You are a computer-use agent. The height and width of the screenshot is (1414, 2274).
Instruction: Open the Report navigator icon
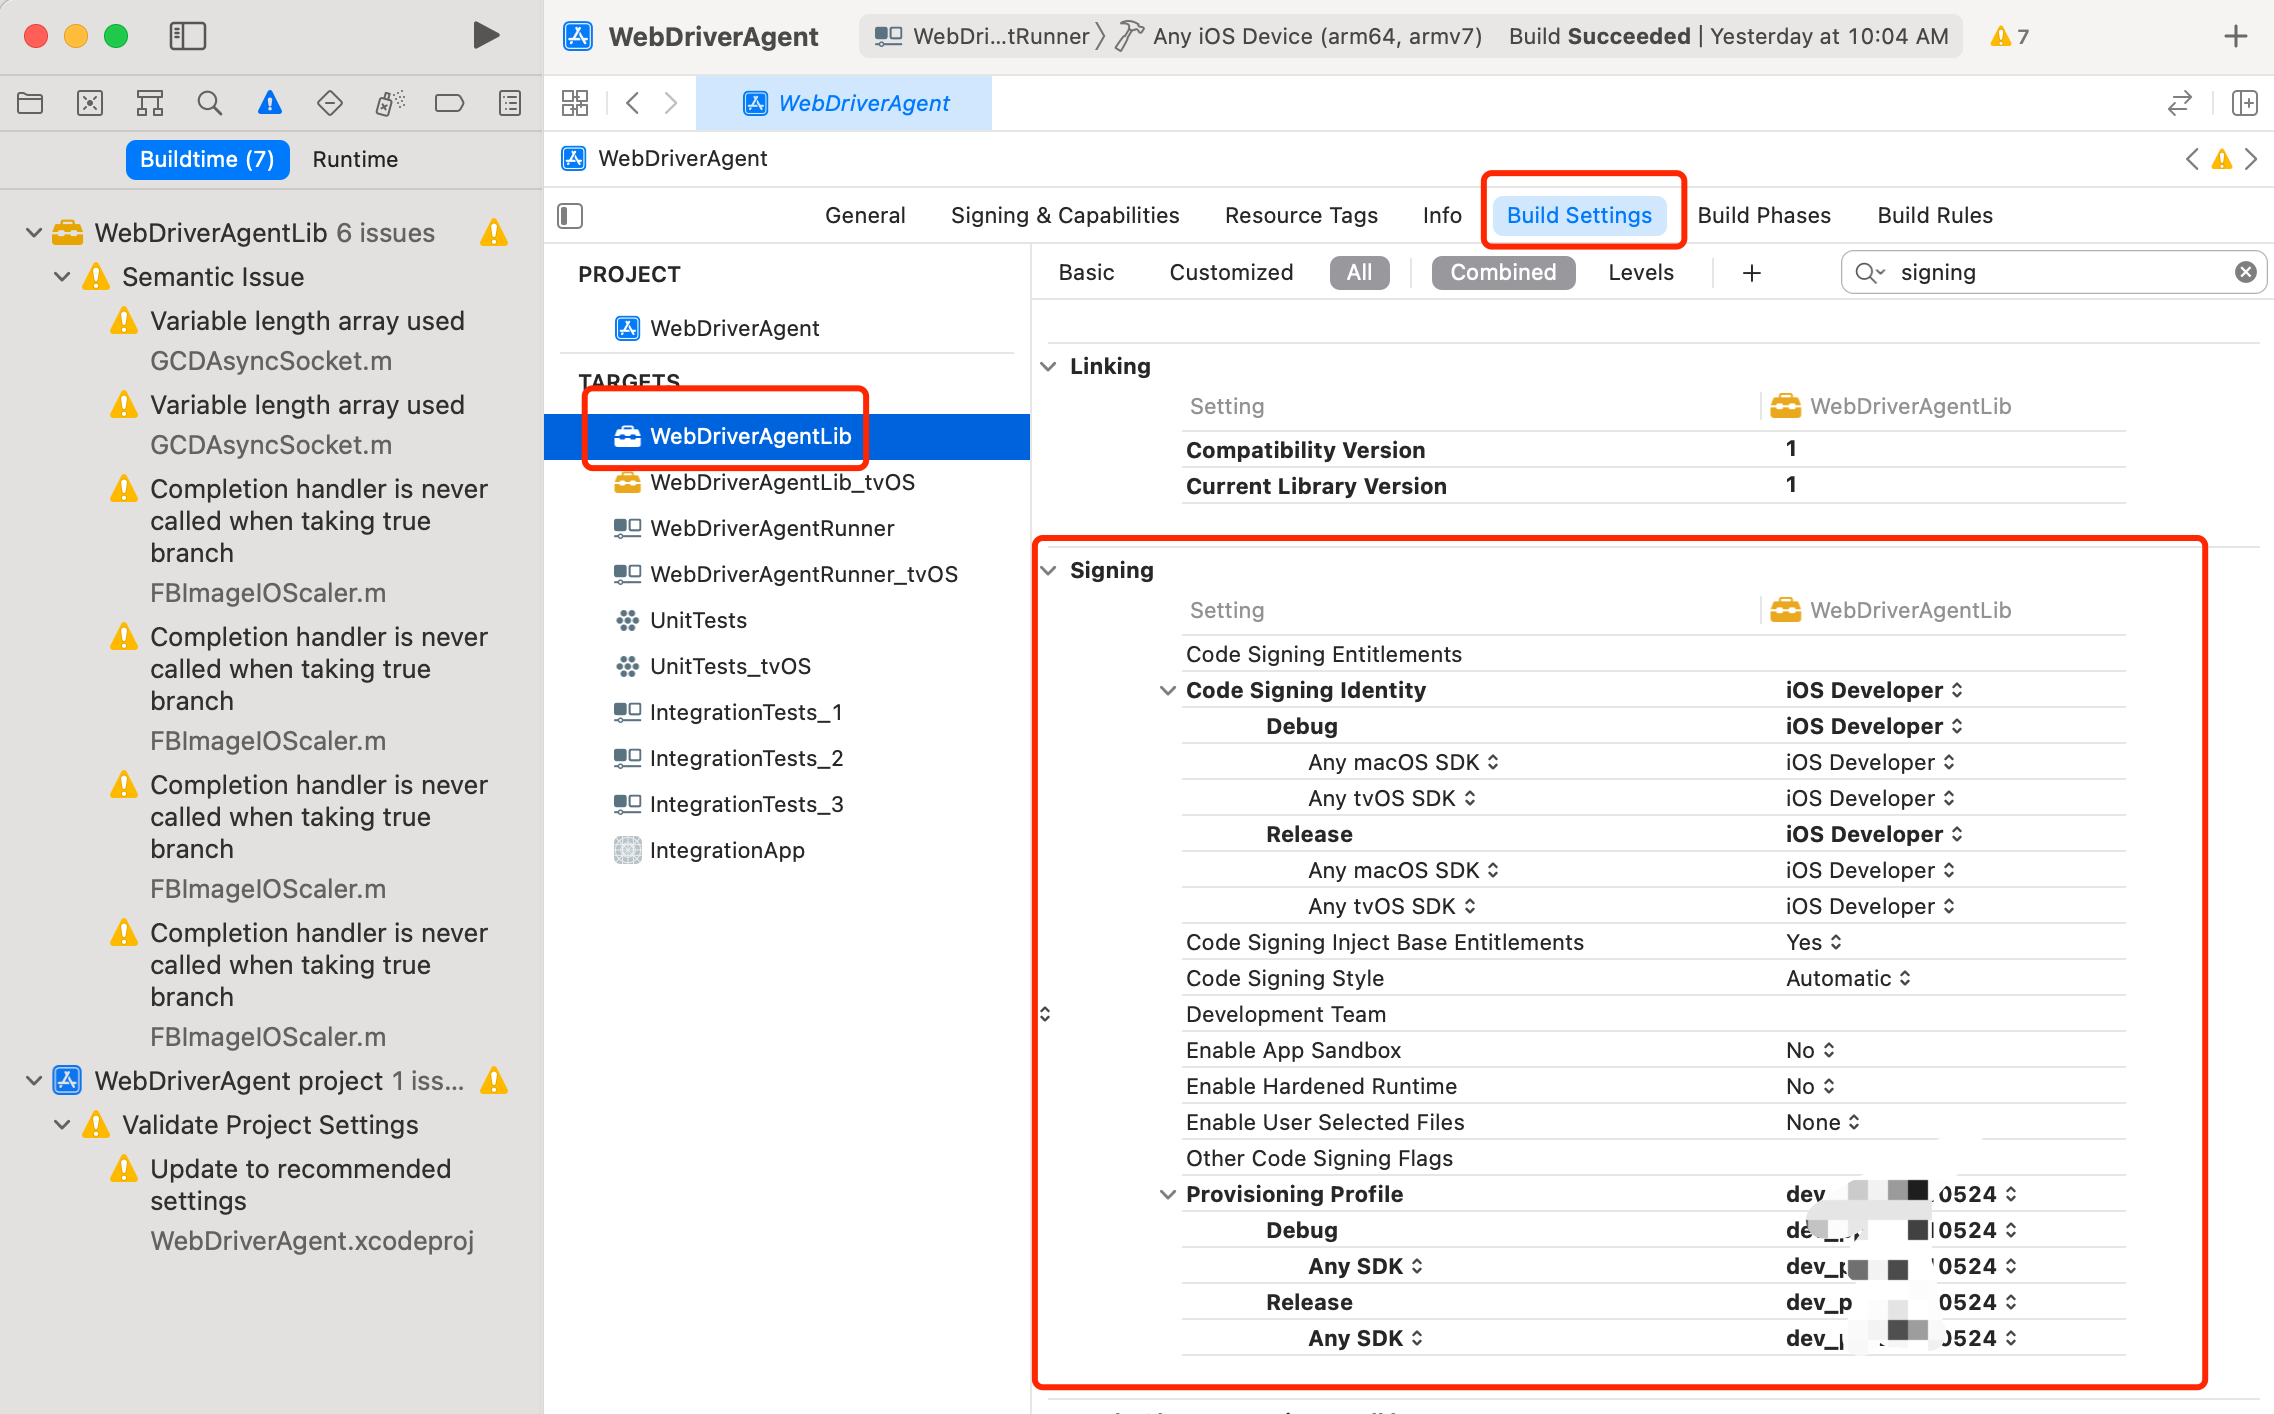click(510, 103)
